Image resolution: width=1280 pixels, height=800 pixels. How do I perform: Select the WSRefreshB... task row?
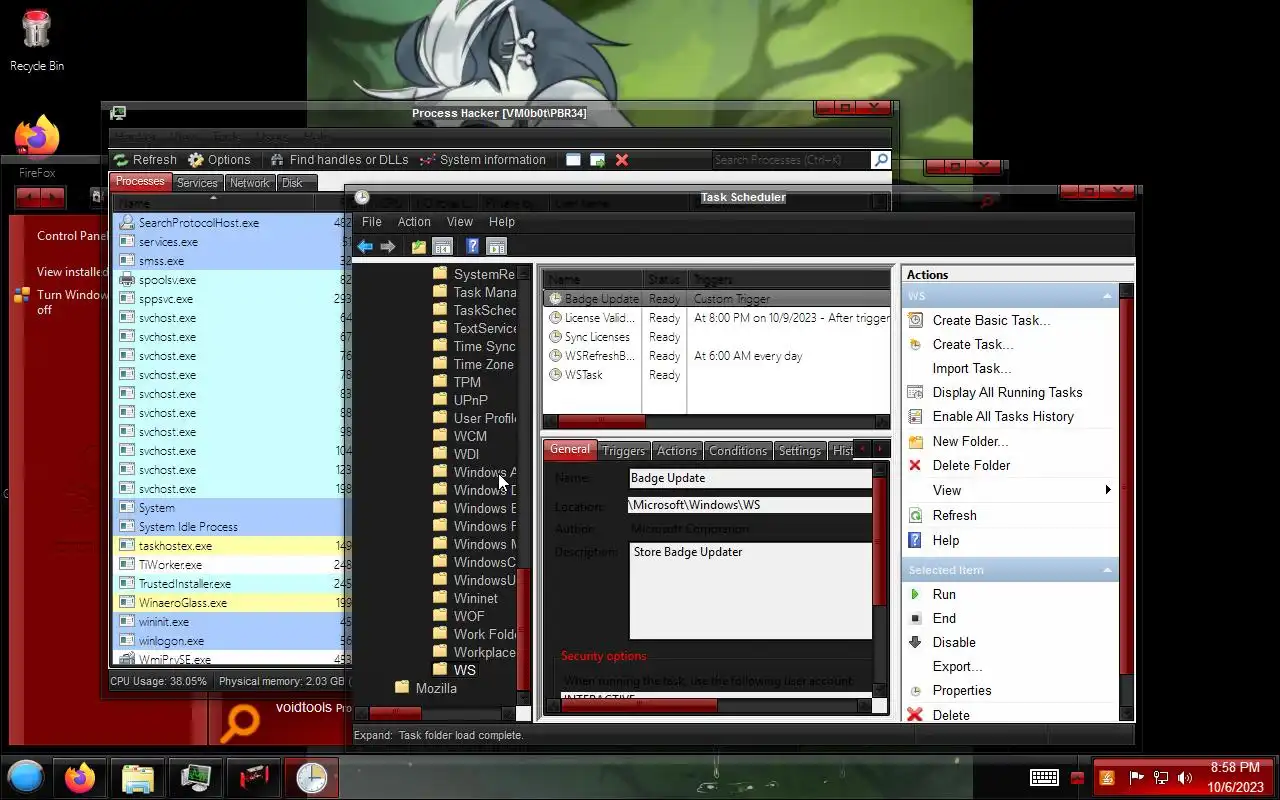[x=715, y=356]
